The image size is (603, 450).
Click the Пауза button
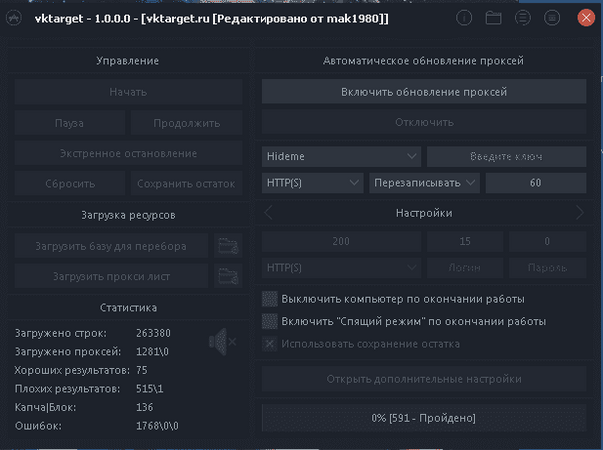pos(70,123)
